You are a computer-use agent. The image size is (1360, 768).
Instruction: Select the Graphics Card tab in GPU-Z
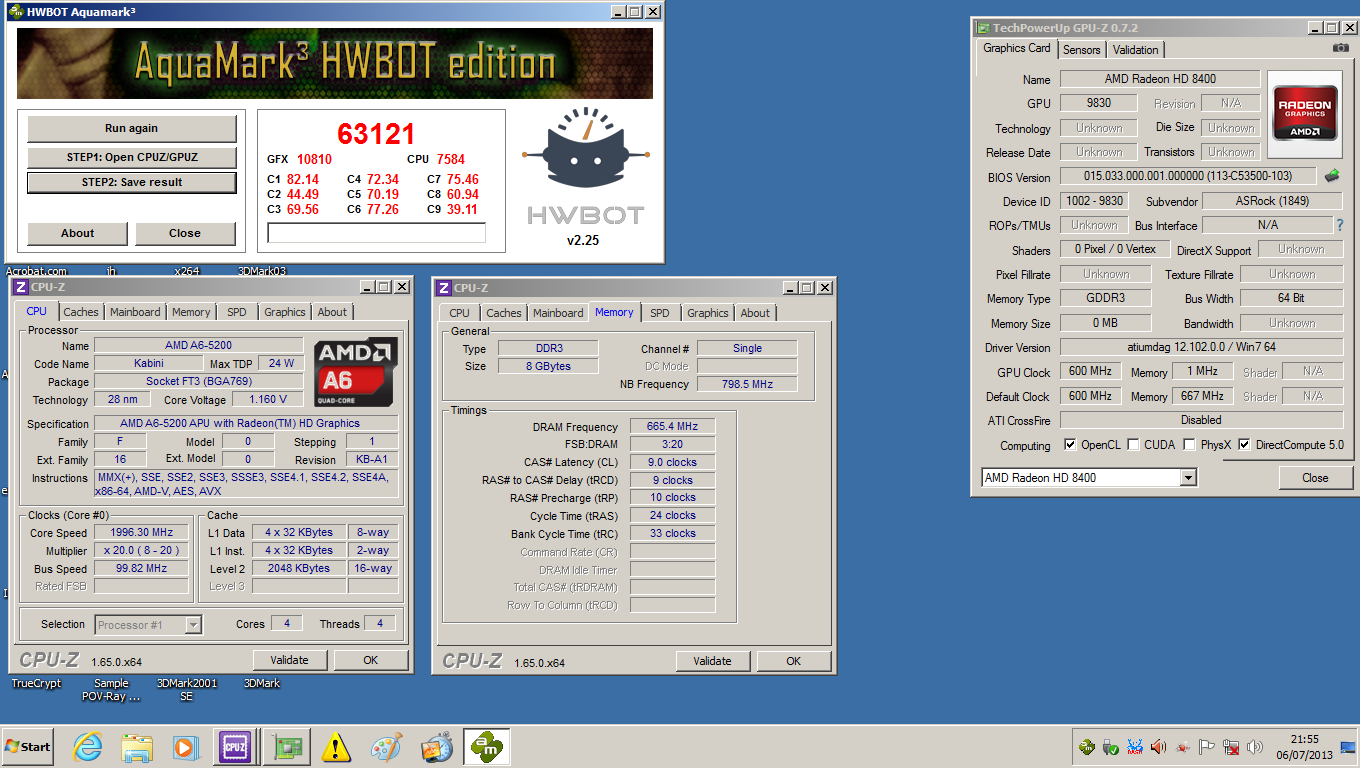click(x=1017, y=48)
